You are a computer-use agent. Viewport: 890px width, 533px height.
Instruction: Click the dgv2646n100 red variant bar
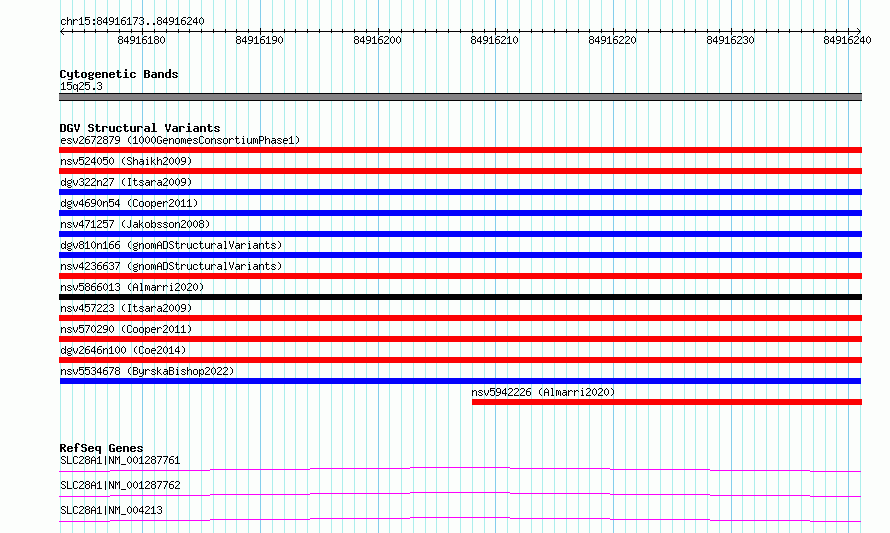(x=460, y=360)
